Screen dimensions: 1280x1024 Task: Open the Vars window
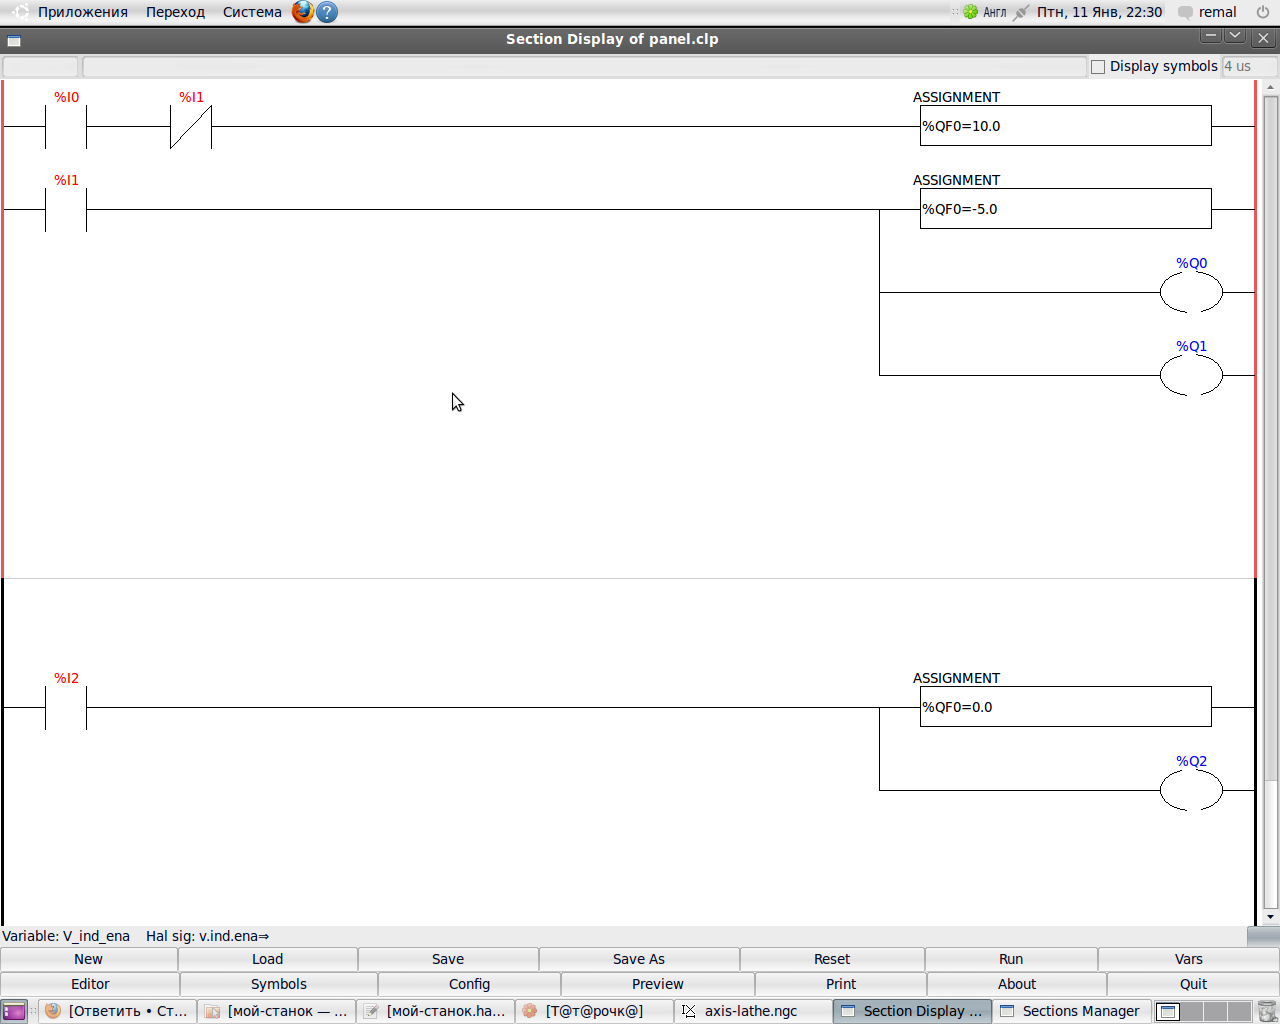pos(1189,959)
